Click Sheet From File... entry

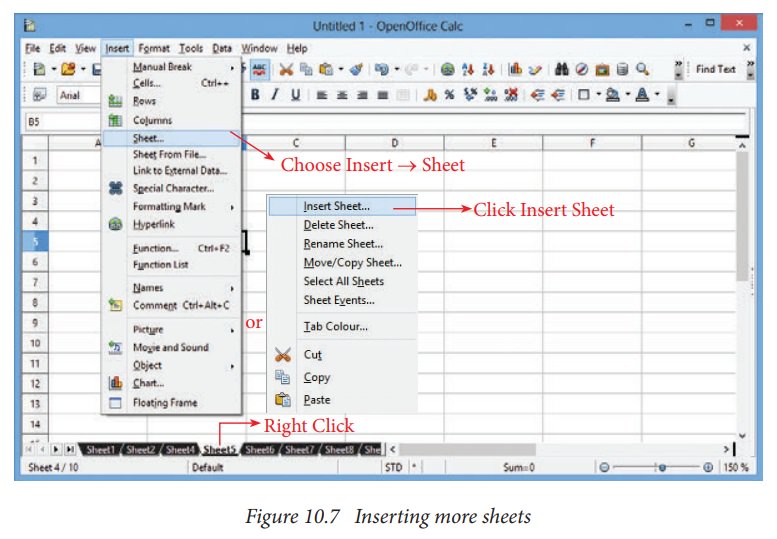click(171, 155)
